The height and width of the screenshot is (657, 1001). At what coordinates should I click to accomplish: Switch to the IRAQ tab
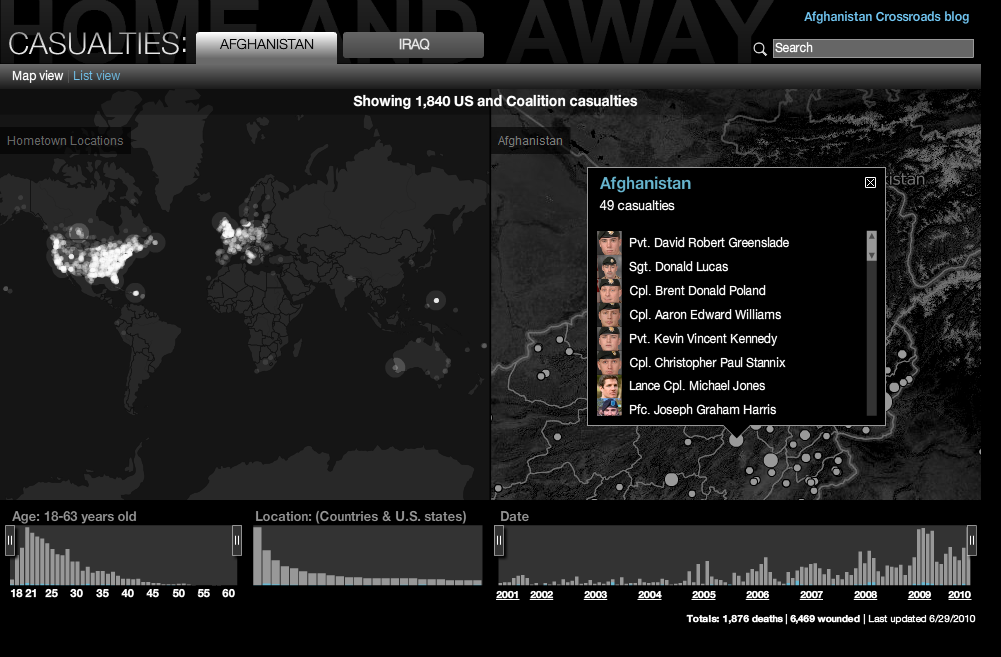pos(413,45)
